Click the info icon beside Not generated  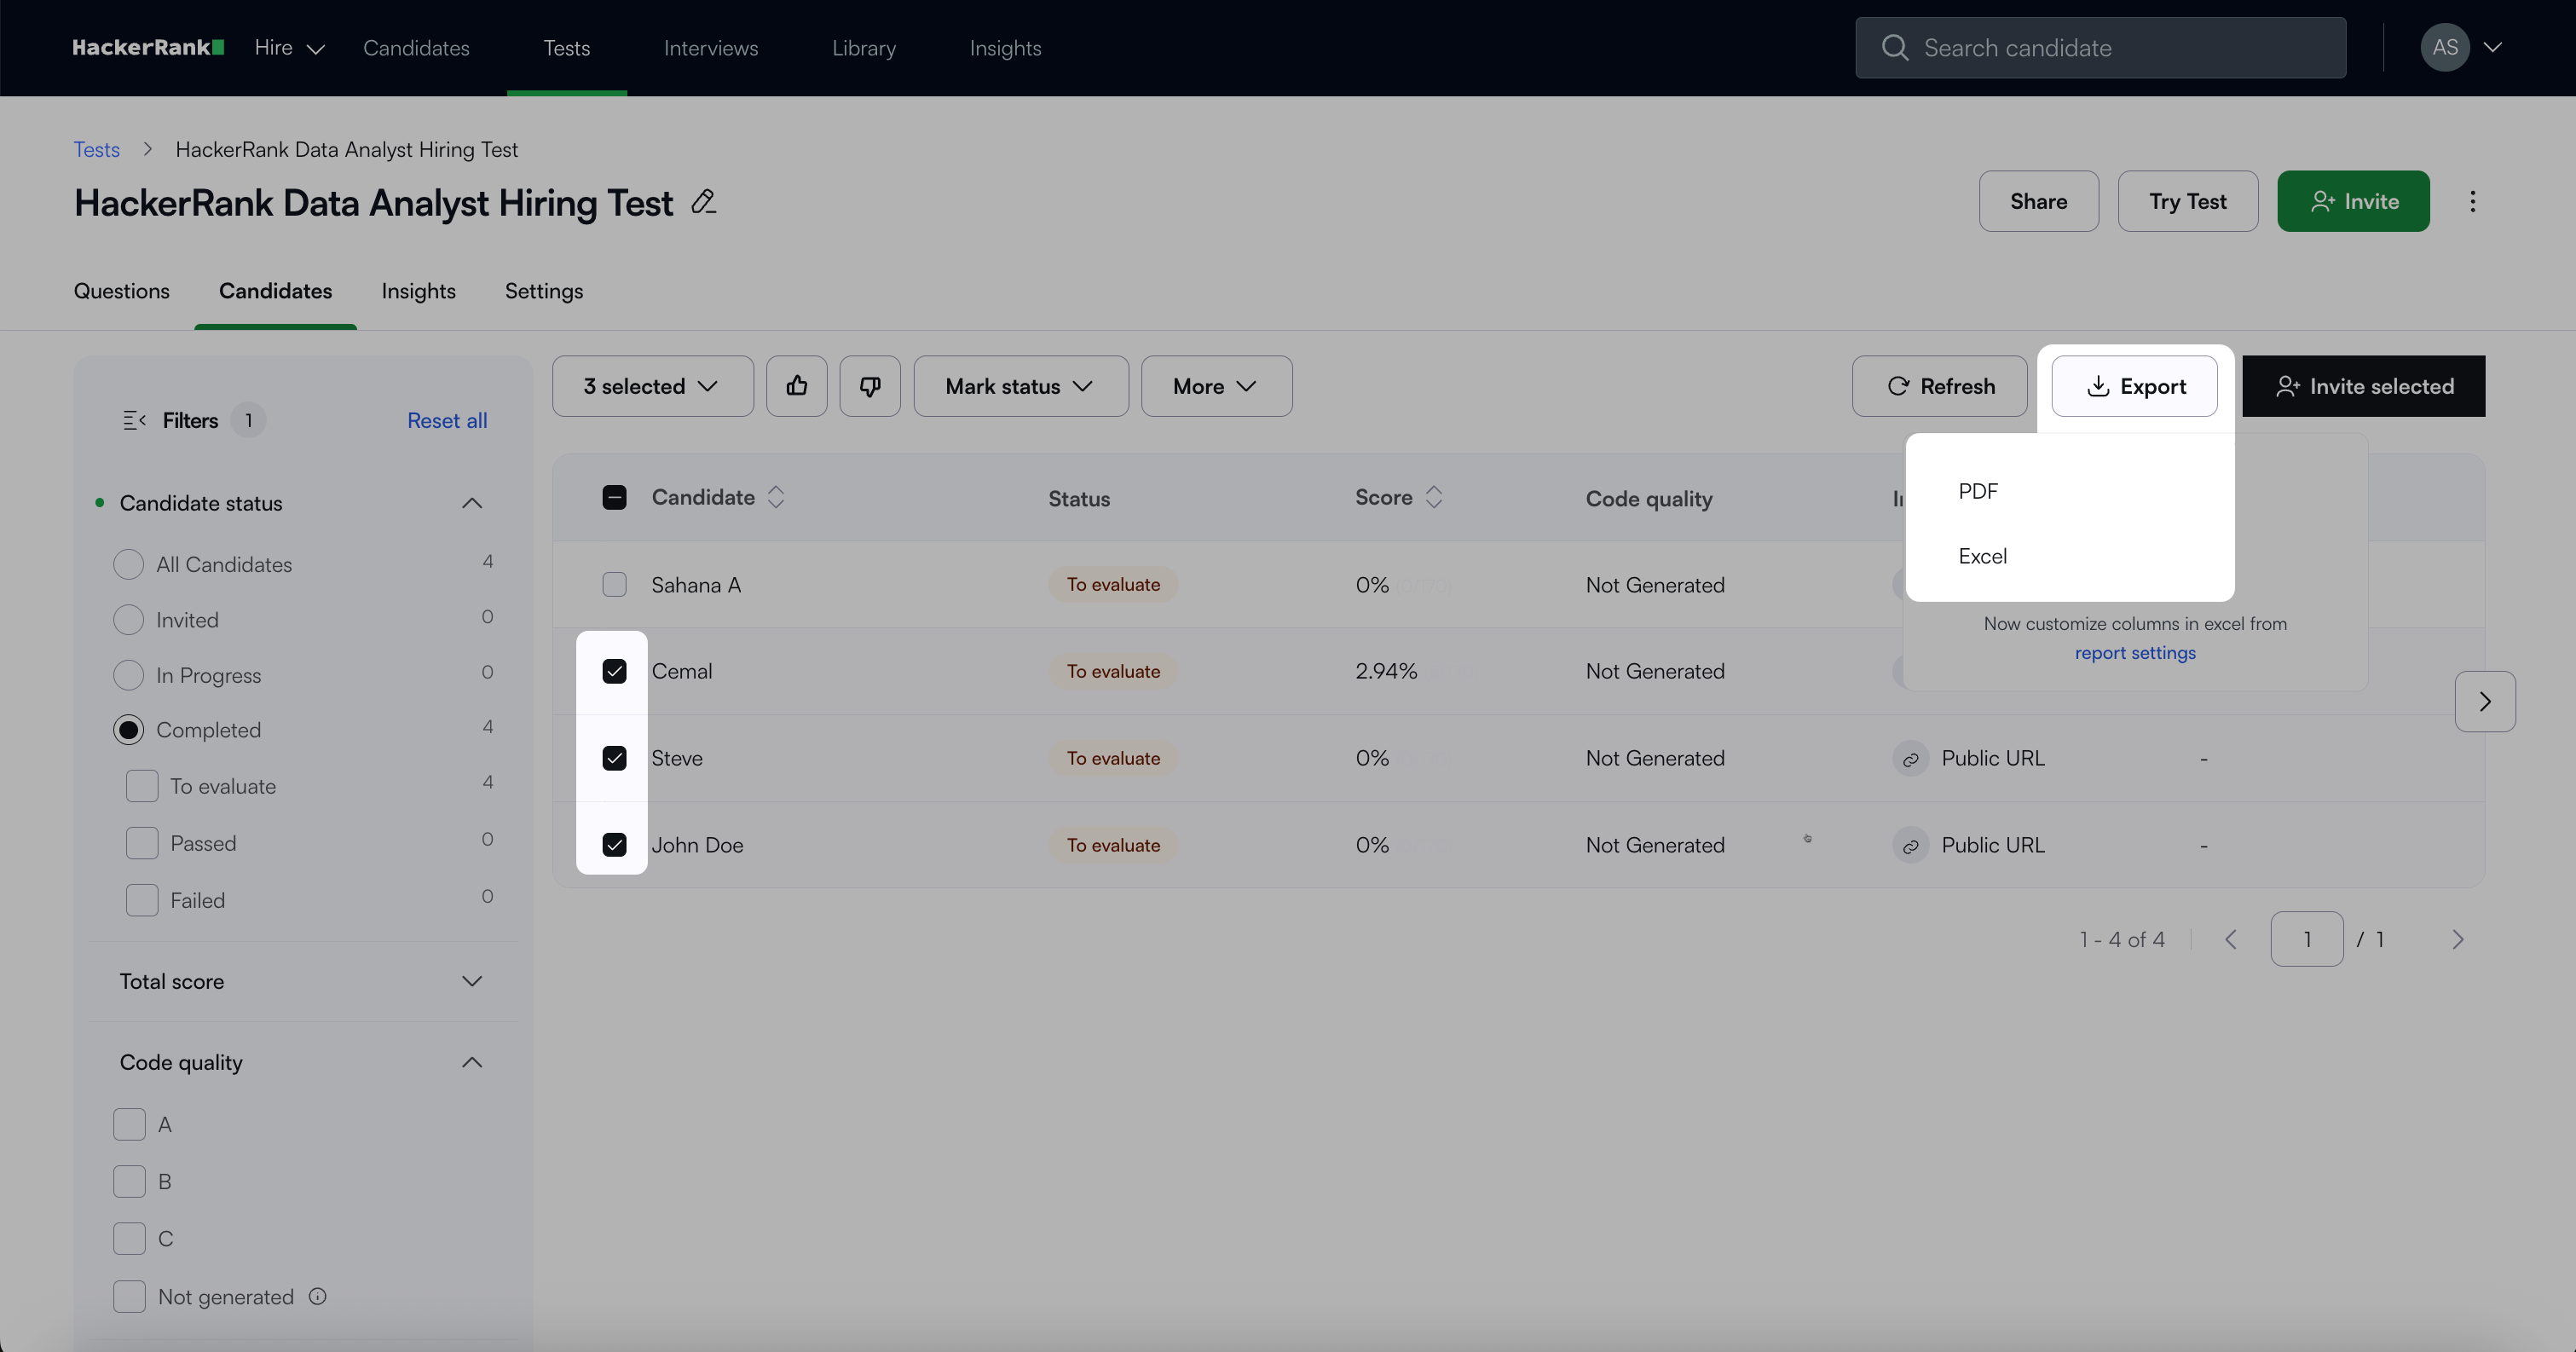tap(317, 1296)
